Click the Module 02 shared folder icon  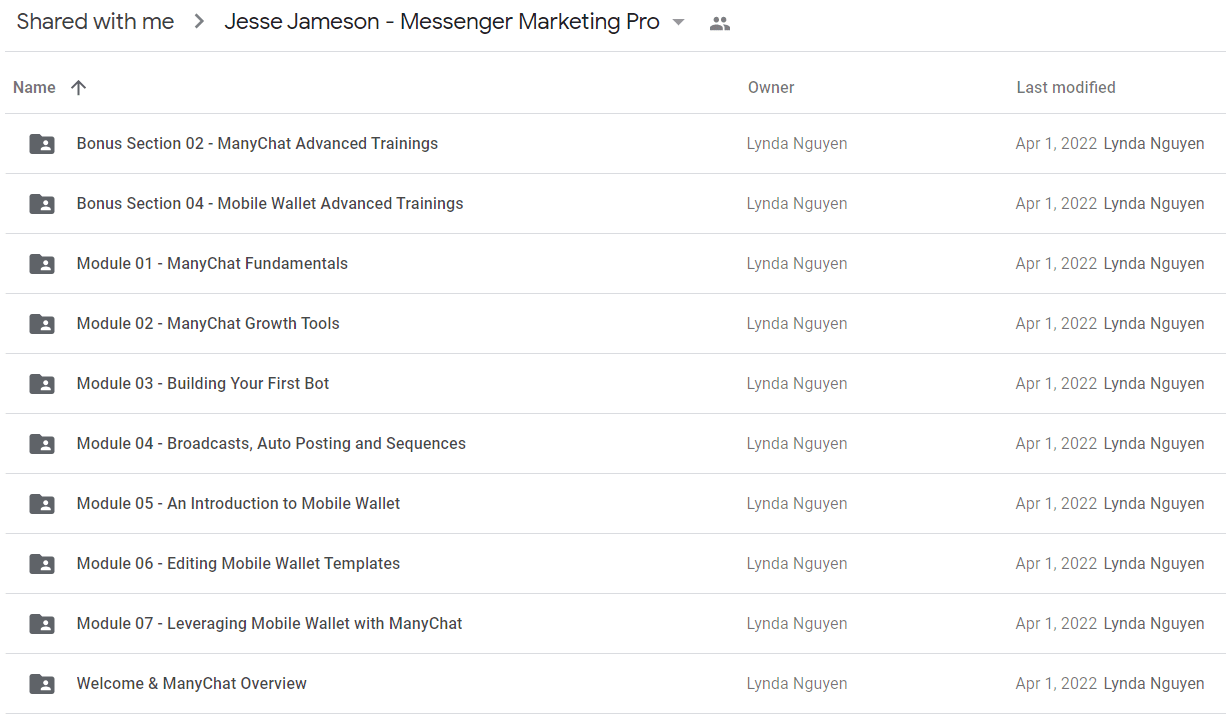(x=42, y=324)
